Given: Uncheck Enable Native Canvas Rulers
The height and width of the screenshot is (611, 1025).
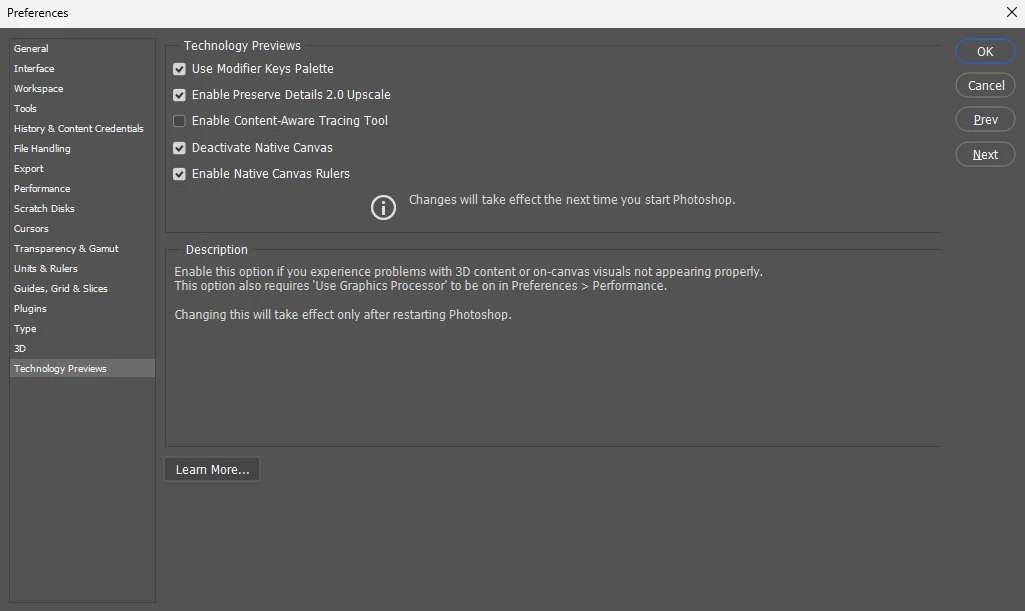Looking at the screenshot, I should [x=179, y=174].
